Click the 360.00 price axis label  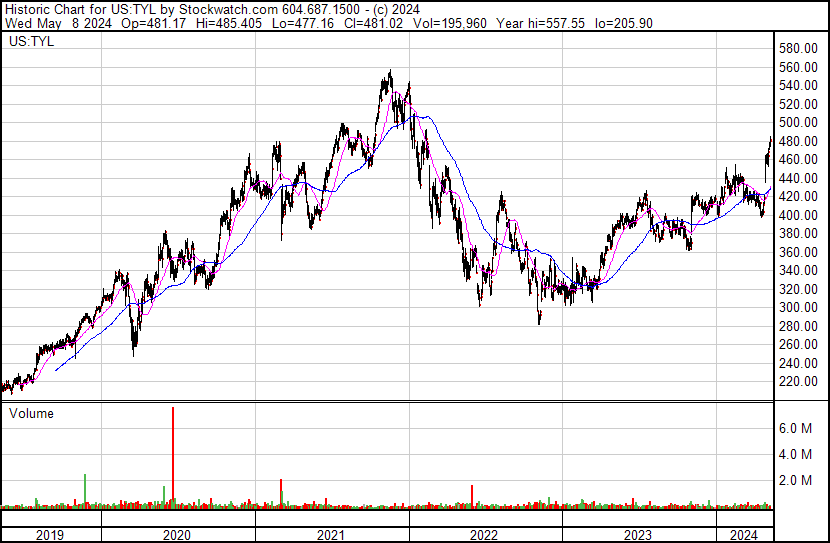click(798, 252)
